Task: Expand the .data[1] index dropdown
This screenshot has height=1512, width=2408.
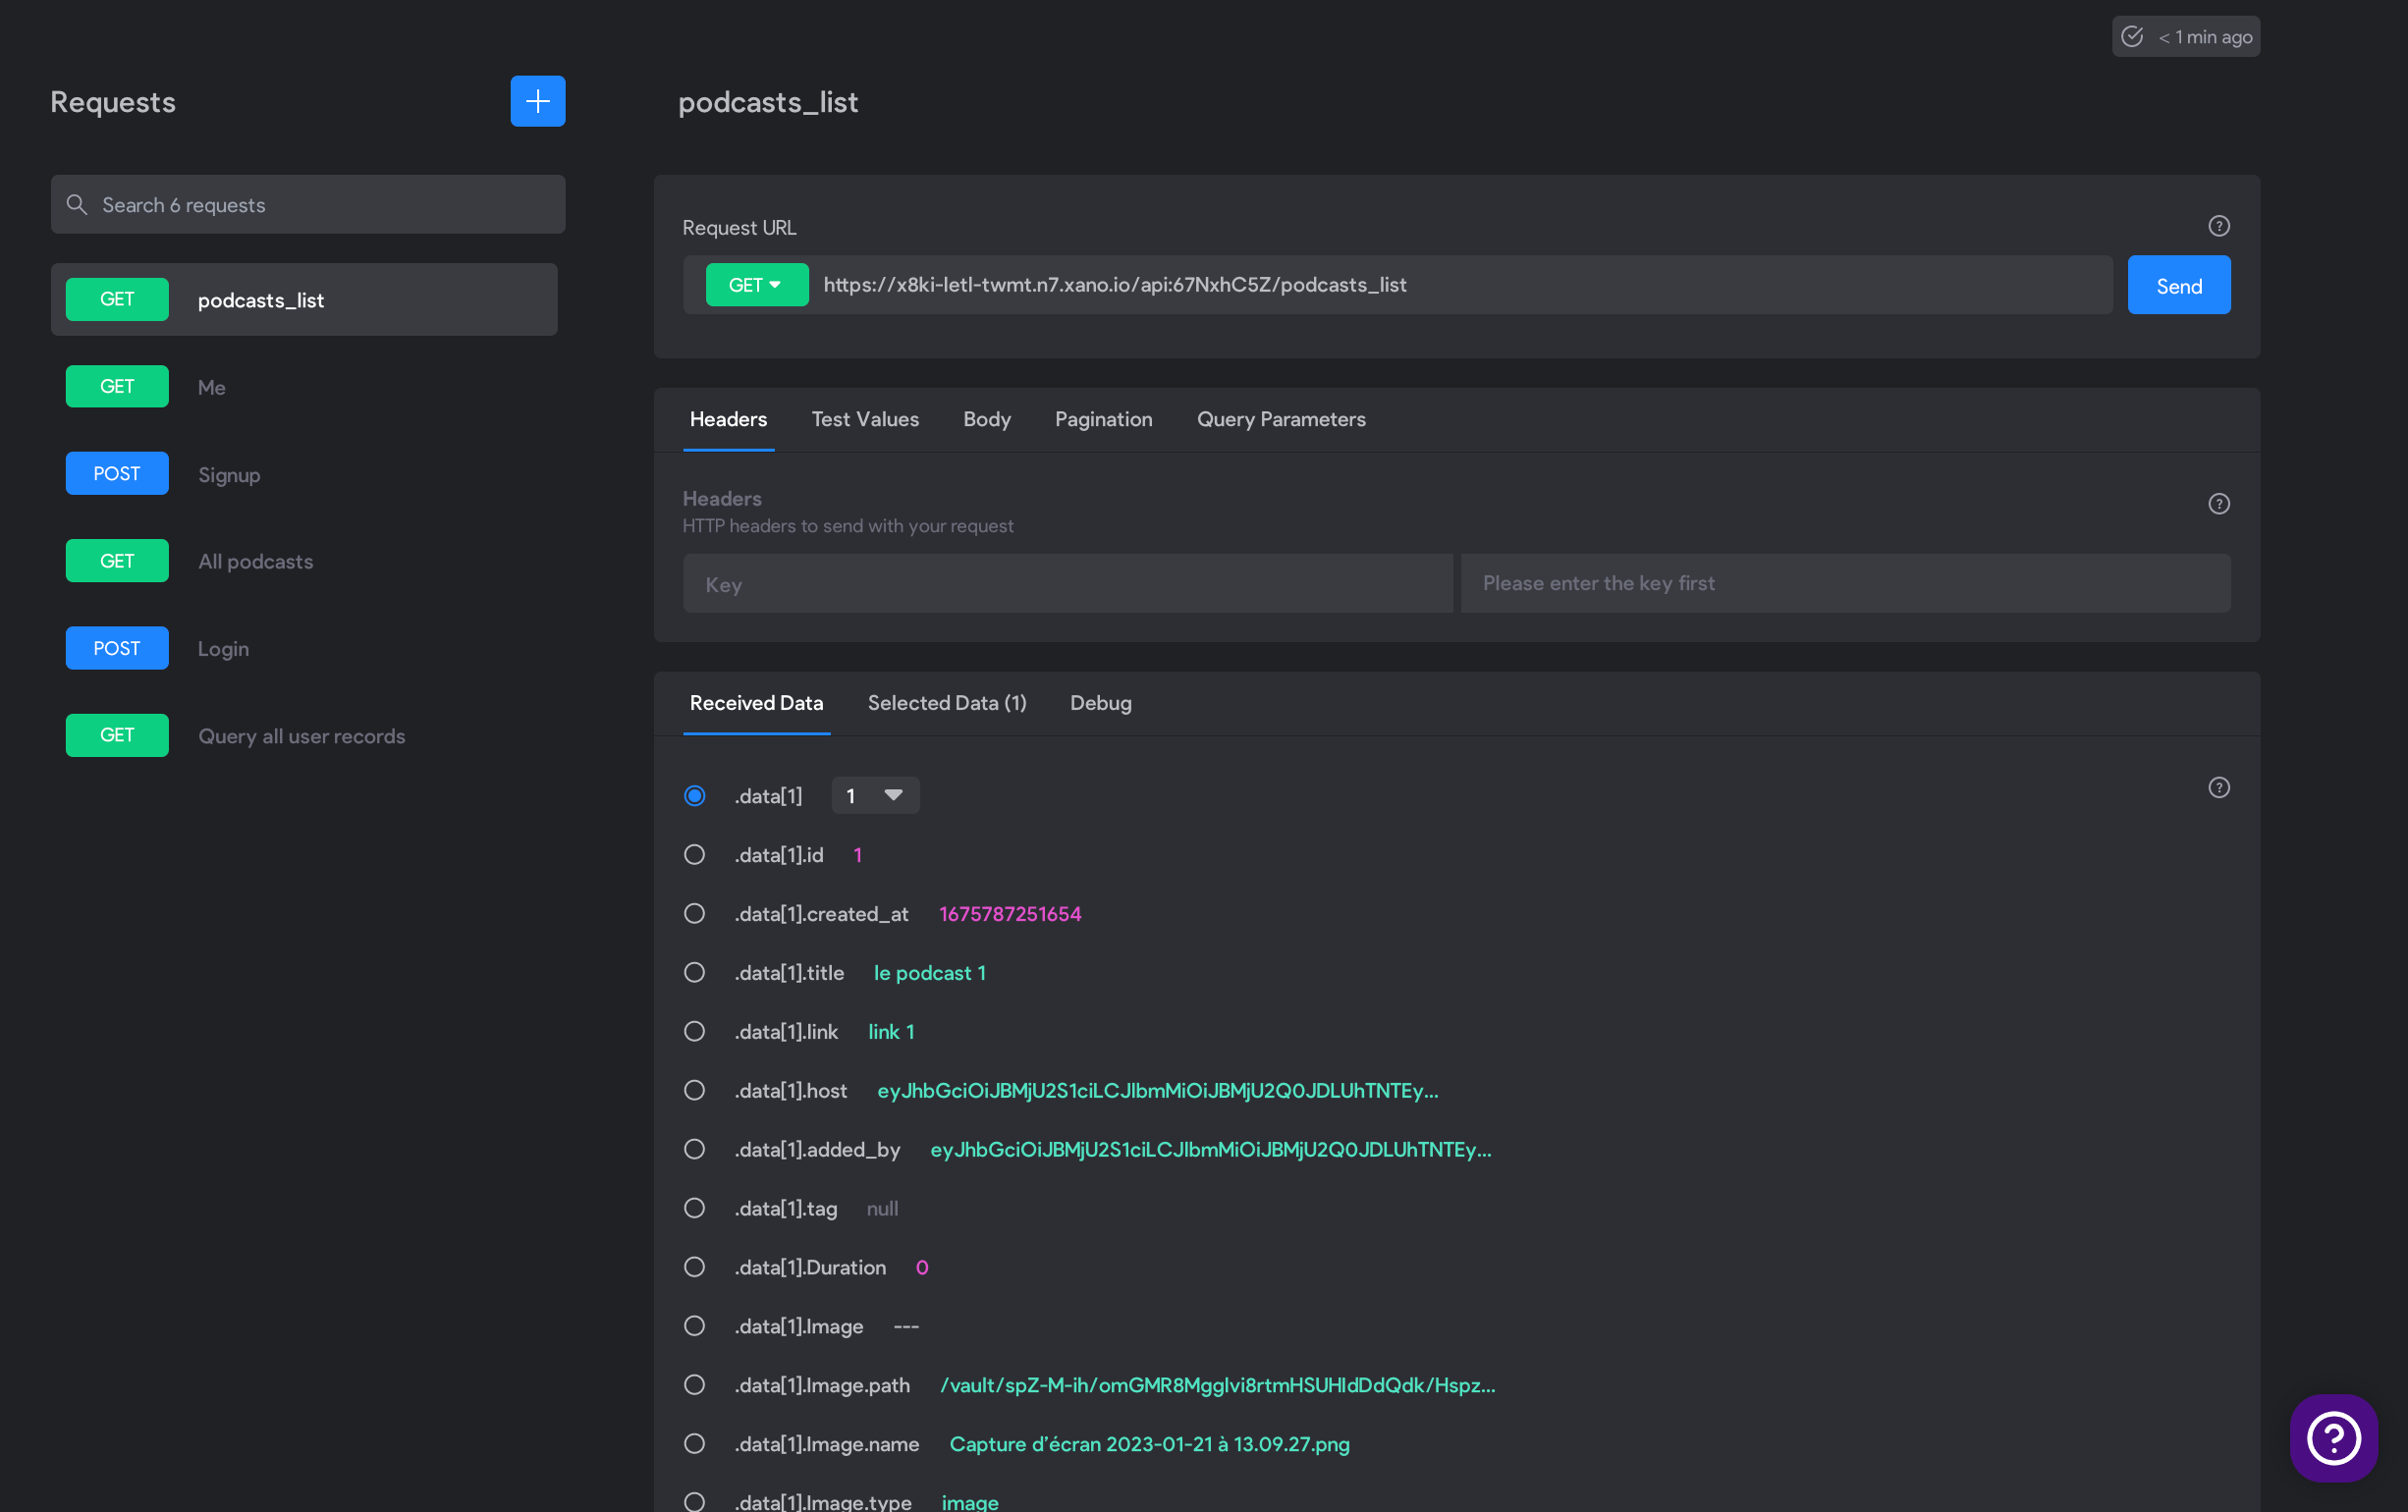Action: (875, 796)
